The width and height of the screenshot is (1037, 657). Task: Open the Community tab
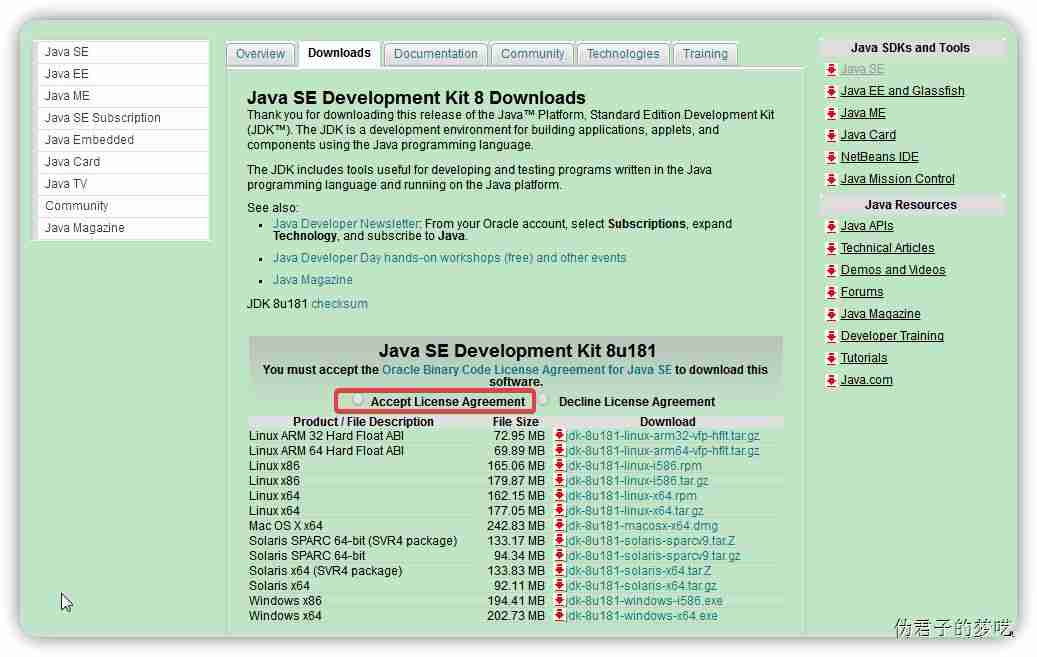click(x=532, y=54)
